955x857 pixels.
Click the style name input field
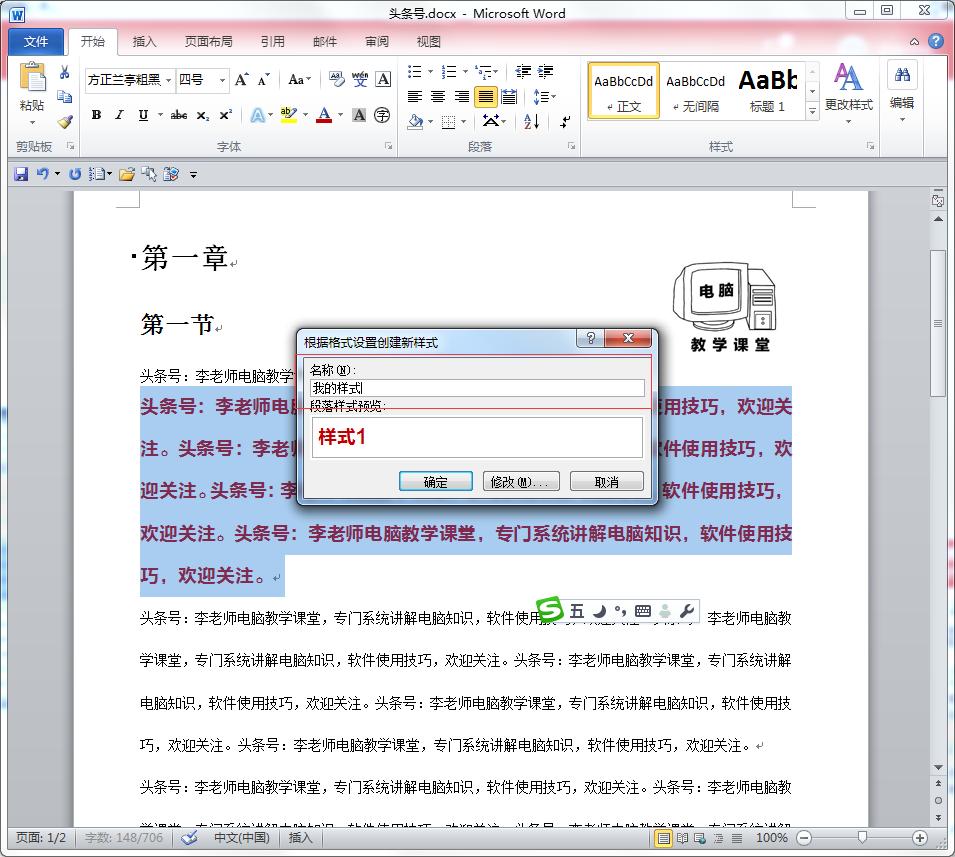tap(477, 387)
